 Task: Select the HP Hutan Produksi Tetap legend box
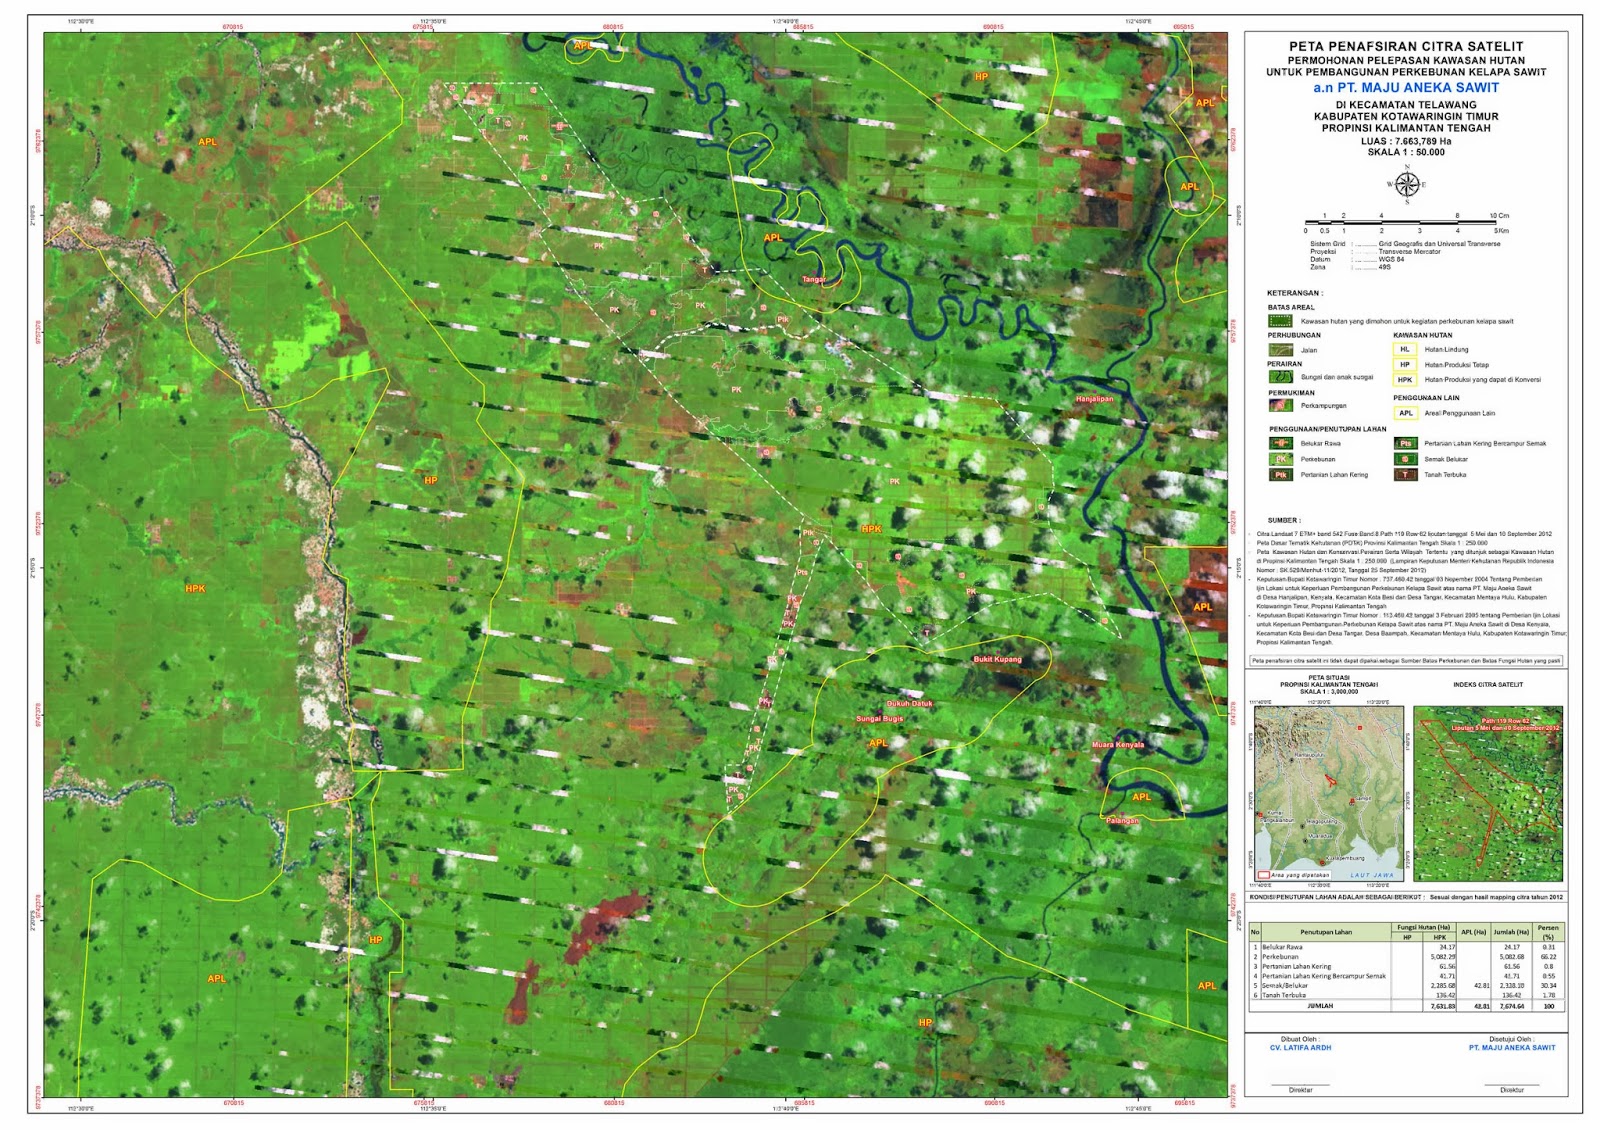coord(1406,365)
